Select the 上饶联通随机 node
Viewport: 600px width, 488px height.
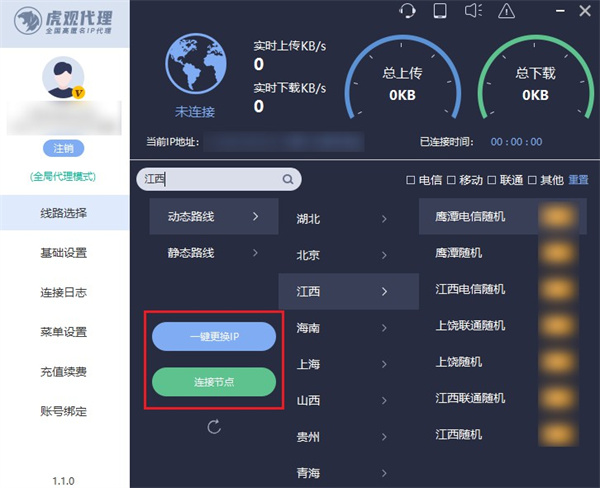(x=503, y=325)
